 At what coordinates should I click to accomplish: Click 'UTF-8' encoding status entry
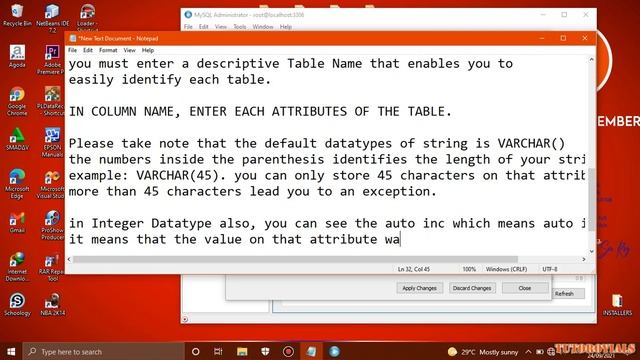[x=550, y=269]
